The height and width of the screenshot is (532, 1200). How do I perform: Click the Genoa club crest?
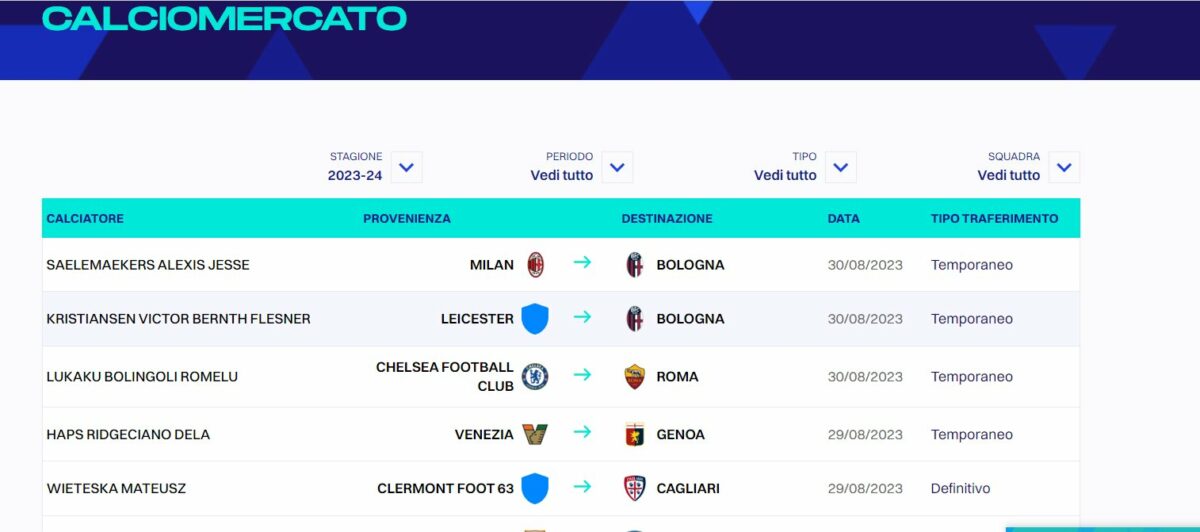(635, 434)
